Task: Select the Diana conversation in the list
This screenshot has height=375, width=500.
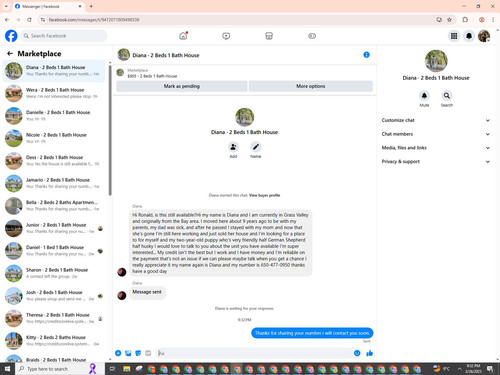Action: (x=54, y=71)
